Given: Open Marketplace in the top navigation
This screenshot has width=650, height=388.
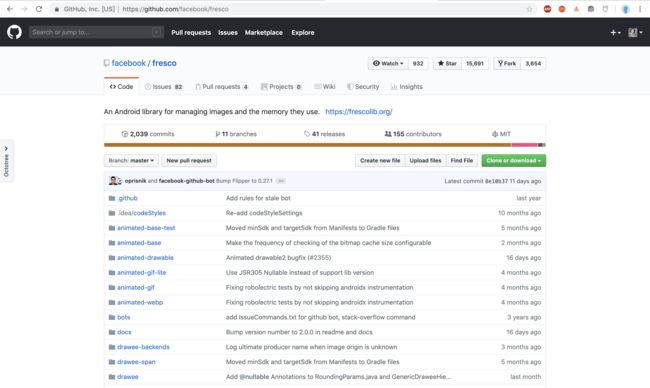Looking at the screenshot, I should [264, 32].
